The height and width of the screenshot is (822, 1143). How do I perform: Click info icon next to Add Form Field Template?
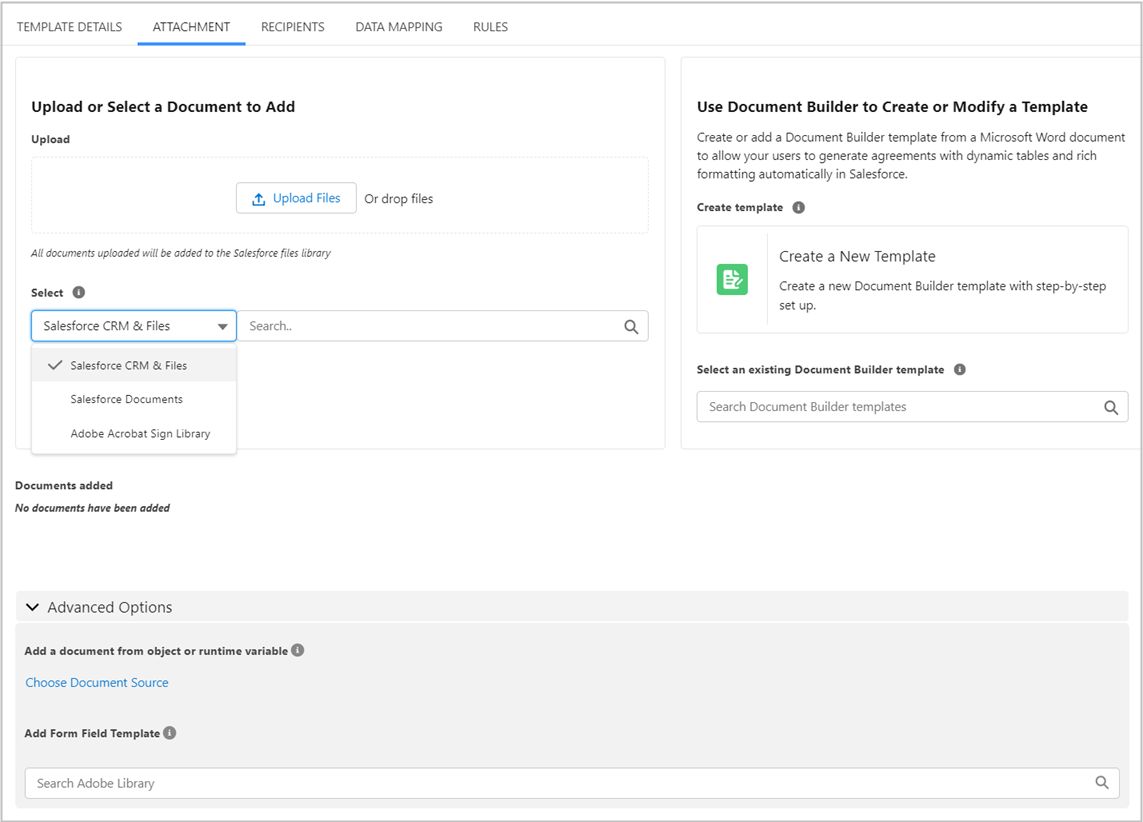click(x=169, y=732)
